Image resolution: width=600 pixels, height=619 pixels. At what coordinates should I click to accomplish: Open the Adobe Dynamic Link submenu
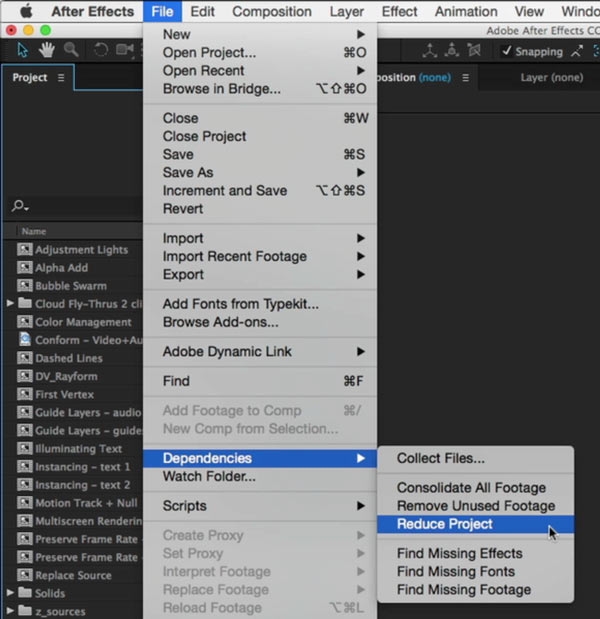click(x=260, y=351)
